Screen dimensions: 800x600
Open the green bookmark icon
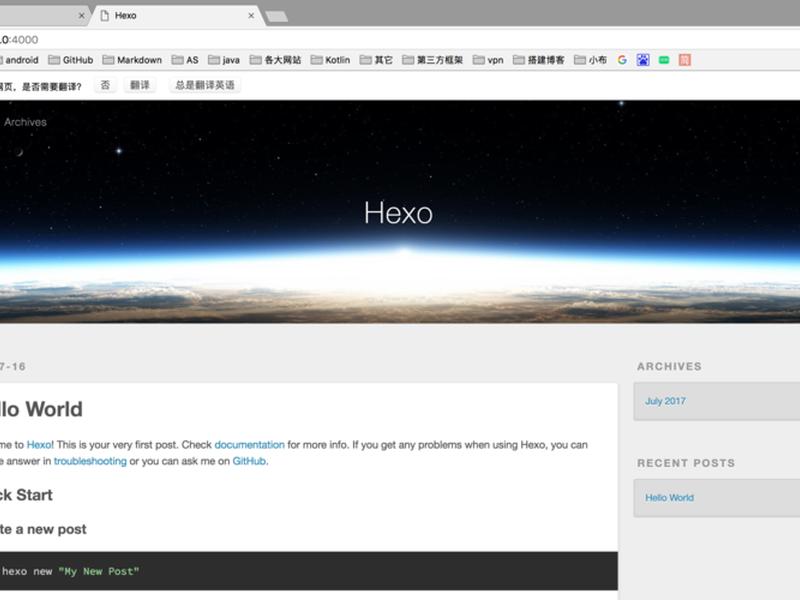(x=664, y=60)
